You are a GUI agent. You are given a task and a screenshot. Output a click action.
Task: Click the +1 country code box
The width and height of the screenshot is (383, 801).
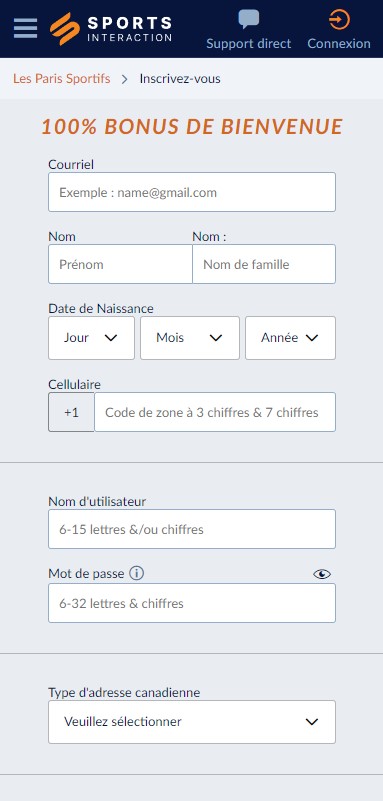coord(71,412)
